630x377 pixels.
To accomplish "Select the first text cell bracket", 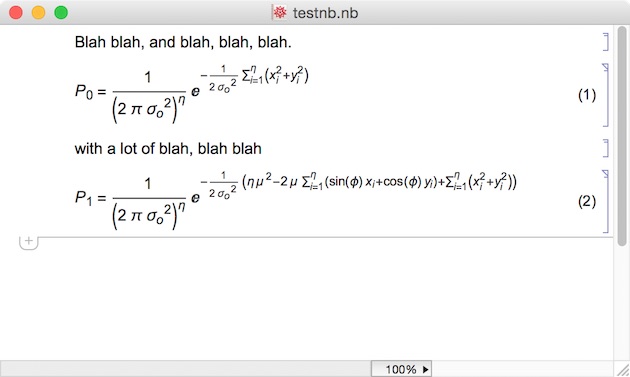I will pos(606,42).
